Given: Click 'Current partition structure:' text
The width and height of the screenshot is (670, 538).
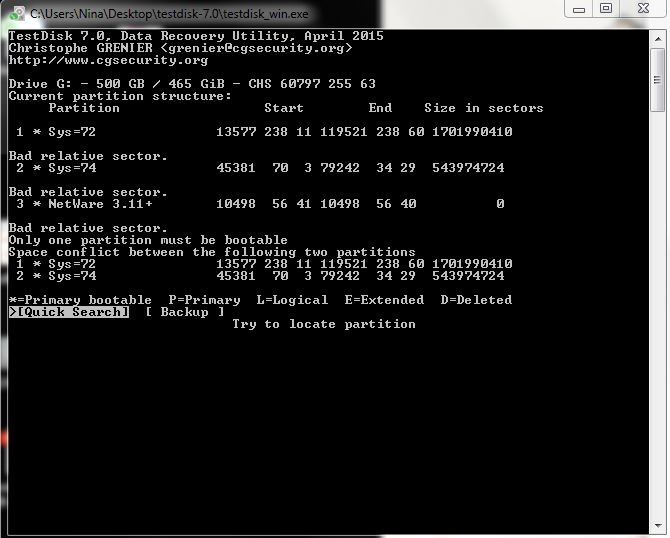Looking at the screenshot, I should pos(120,96).
